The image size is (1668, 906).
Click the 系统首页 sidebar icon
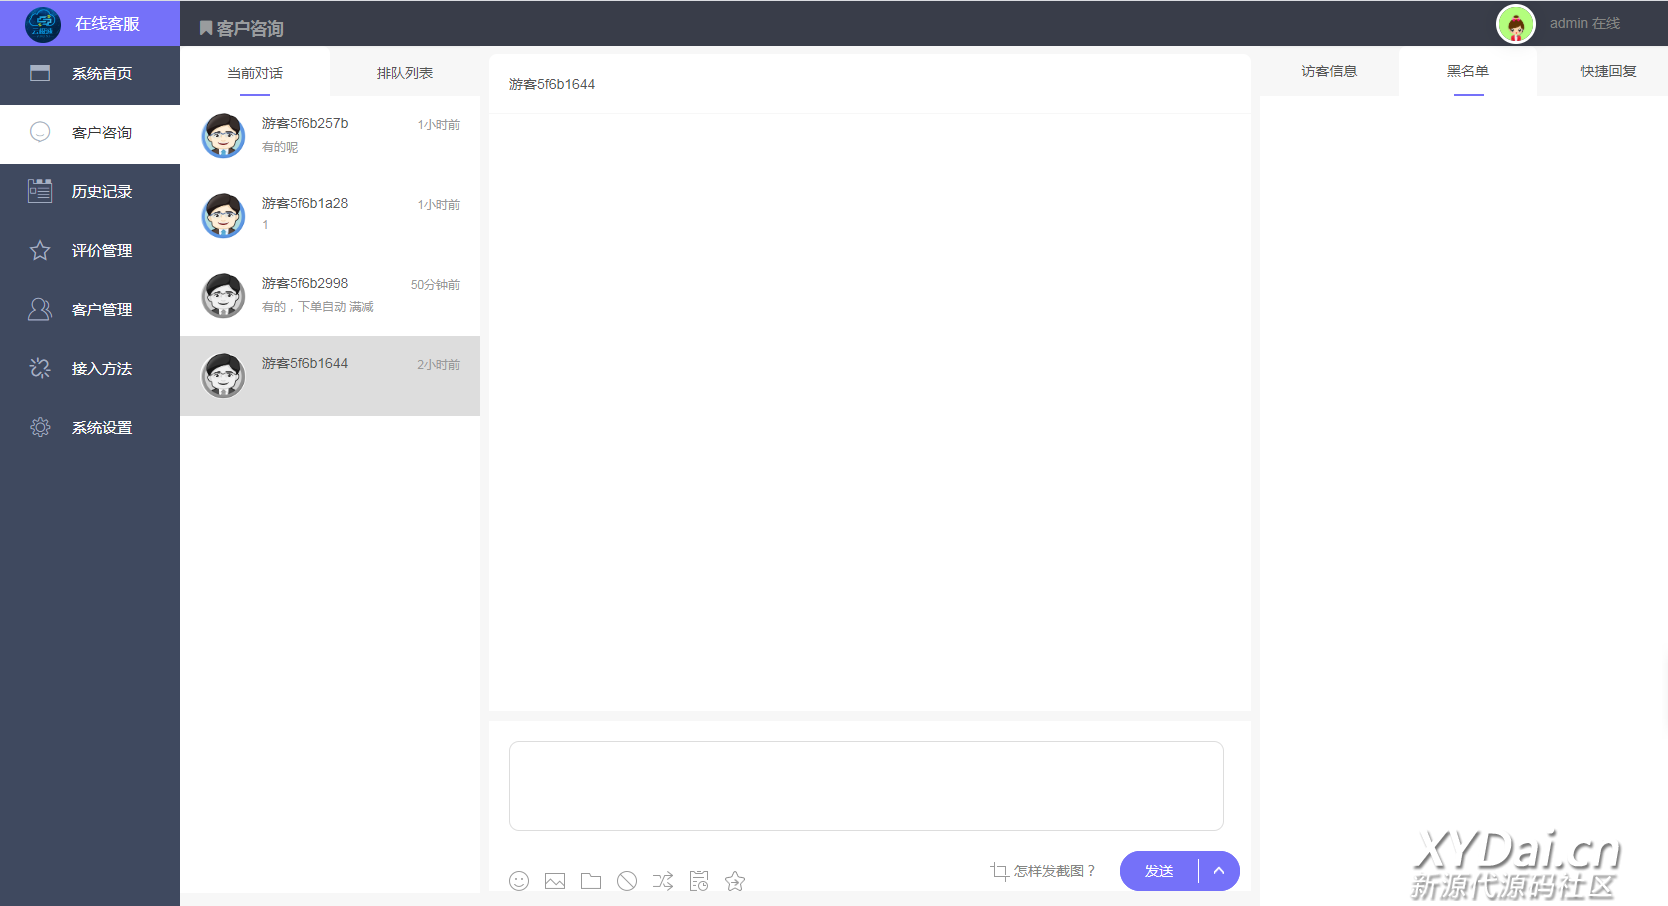point(40,73)
